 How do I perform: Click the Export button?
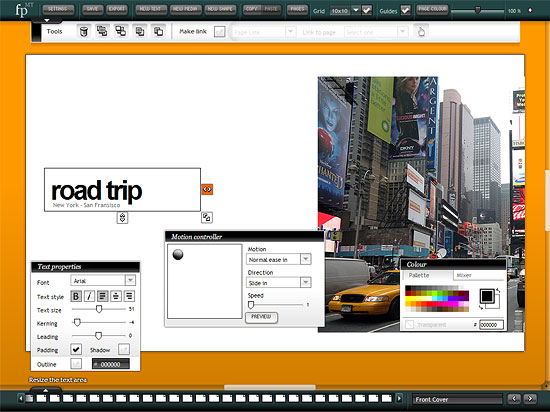click(117, 9)
